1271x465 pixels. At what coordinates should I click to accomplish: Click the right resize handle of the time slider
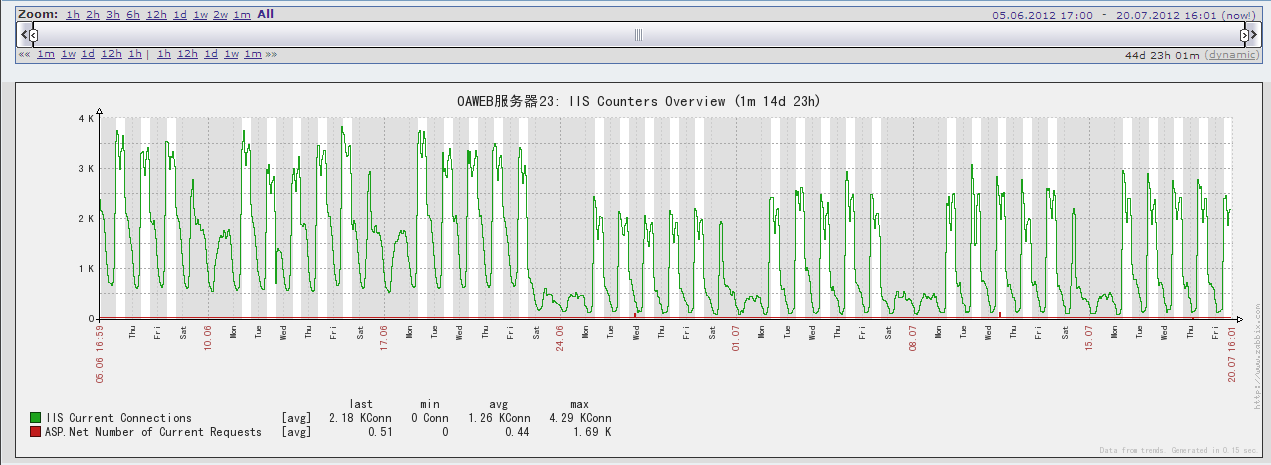click(x=1245, y=35)
